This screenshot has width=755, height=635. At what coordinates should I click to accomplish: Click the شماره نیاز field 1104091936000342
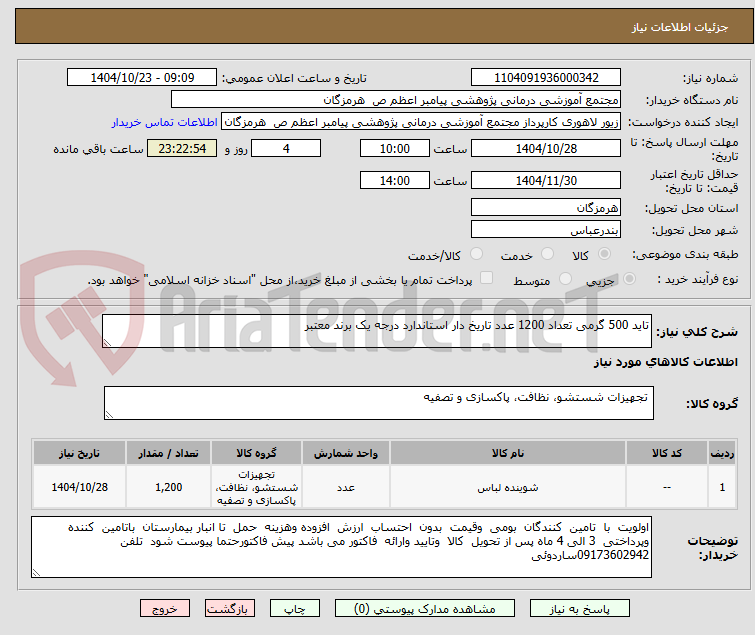[546, 78]
